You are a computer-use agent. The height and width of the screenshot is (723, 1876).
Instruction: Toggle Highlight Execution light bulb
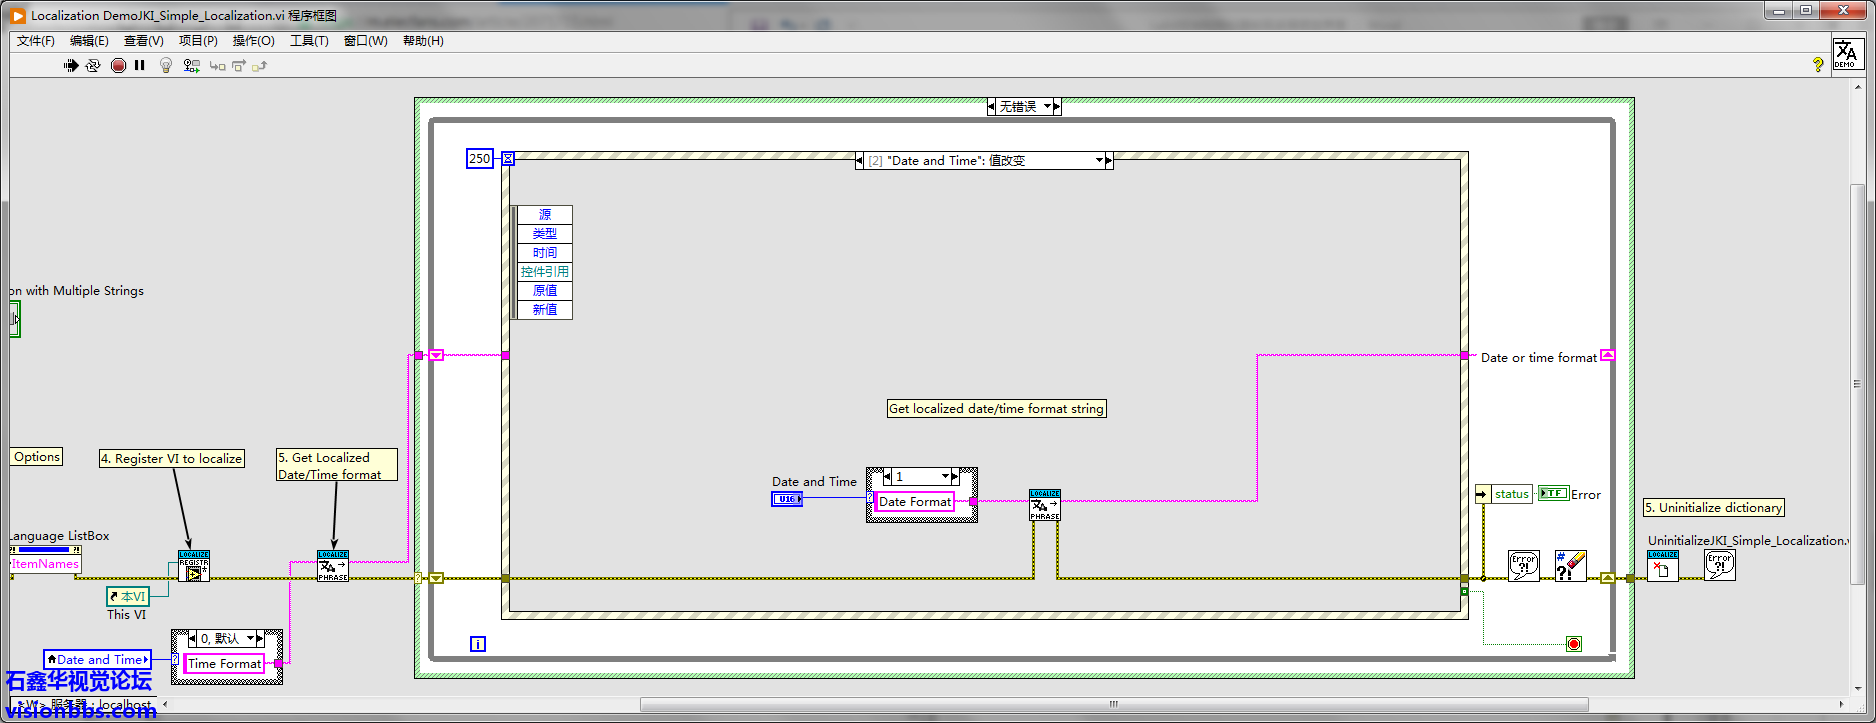[166, 66]
